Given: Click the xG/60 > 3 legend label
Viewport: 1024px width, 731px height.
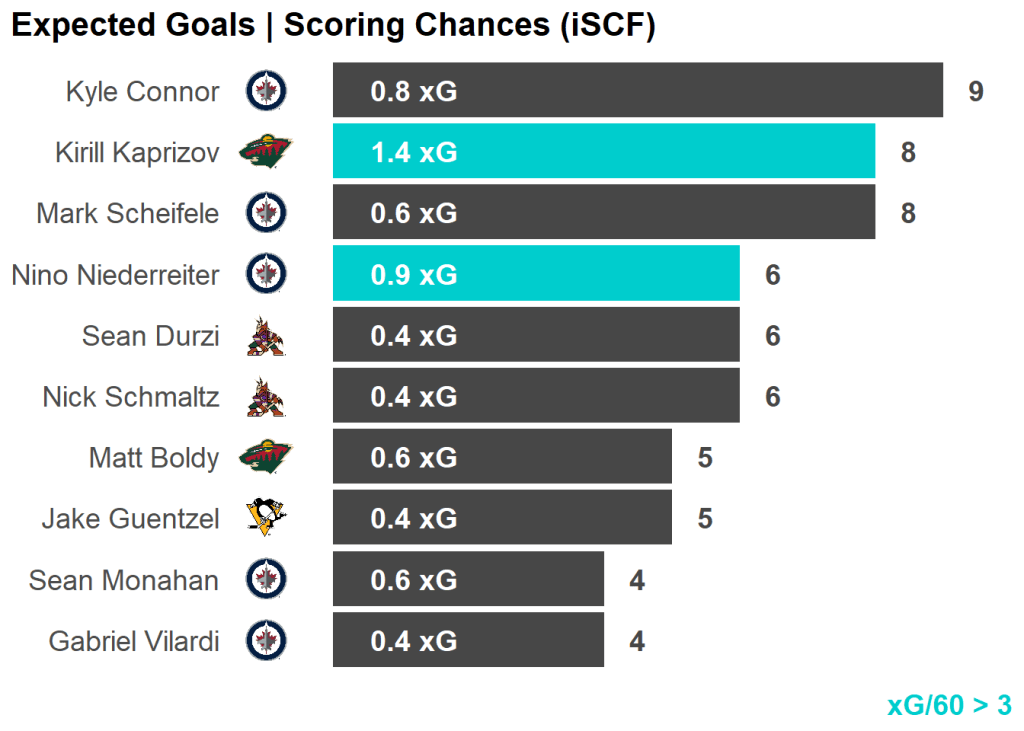Looking at the screenshot, I should 949,705.
